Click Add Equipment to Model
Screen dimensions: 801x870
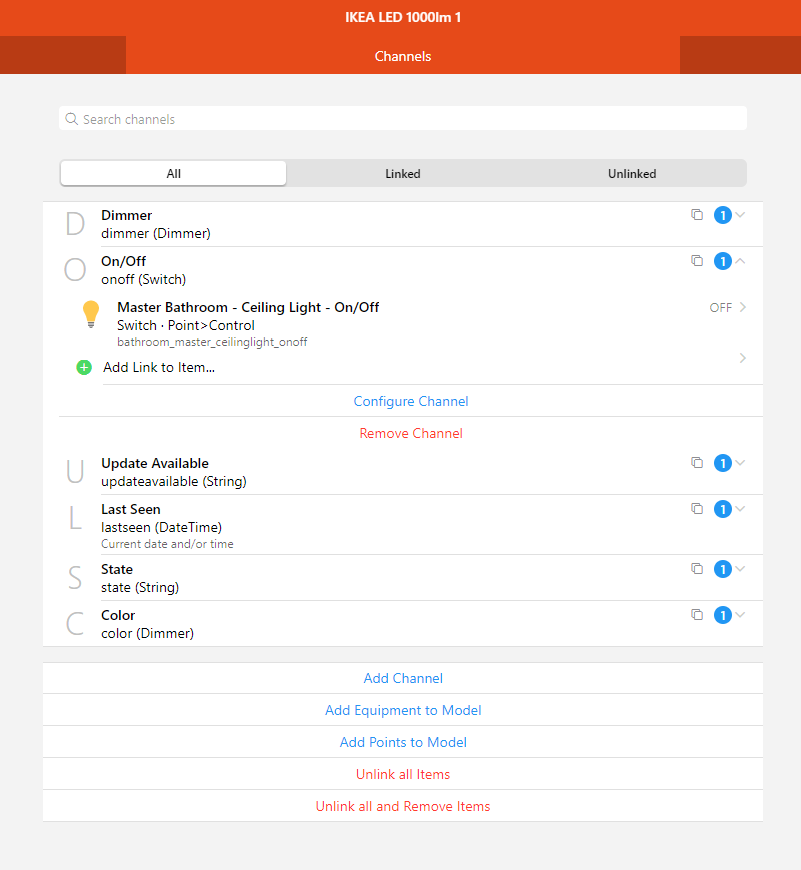[403, 710]
